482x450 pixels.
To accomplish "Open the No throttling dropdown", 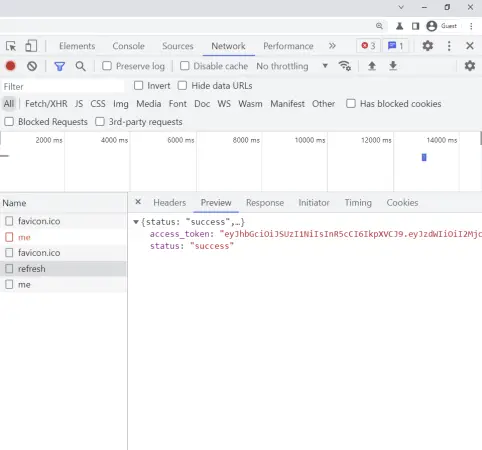I will coord(292,66).
